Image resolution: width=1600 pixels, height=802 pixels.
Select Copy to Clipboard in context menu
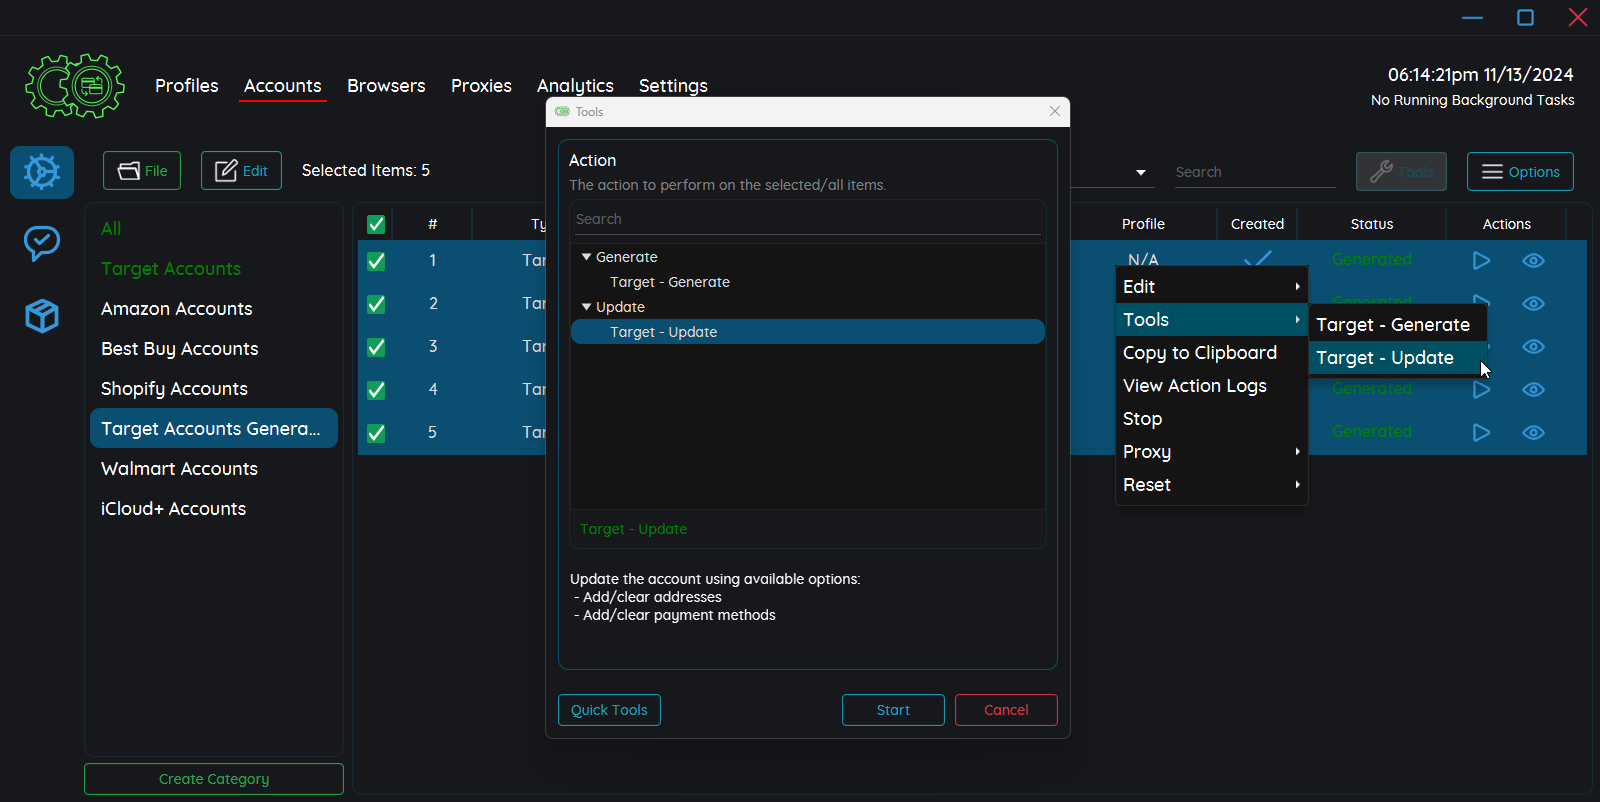(1199, 353)
